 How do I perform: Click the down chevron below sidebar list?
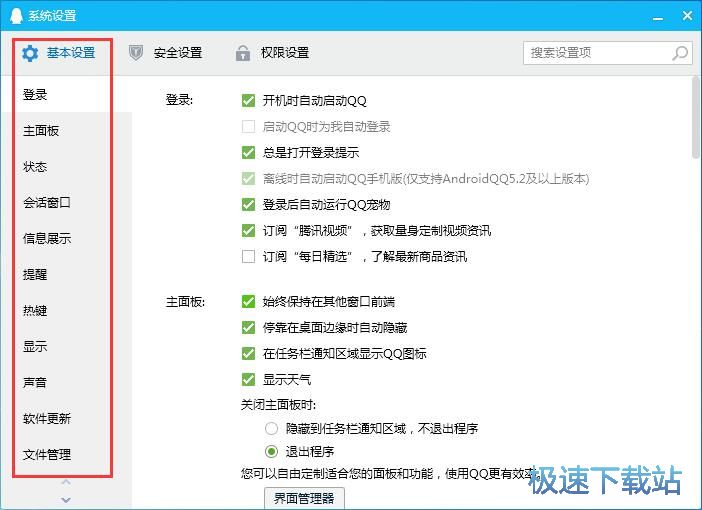click(66, 500)
